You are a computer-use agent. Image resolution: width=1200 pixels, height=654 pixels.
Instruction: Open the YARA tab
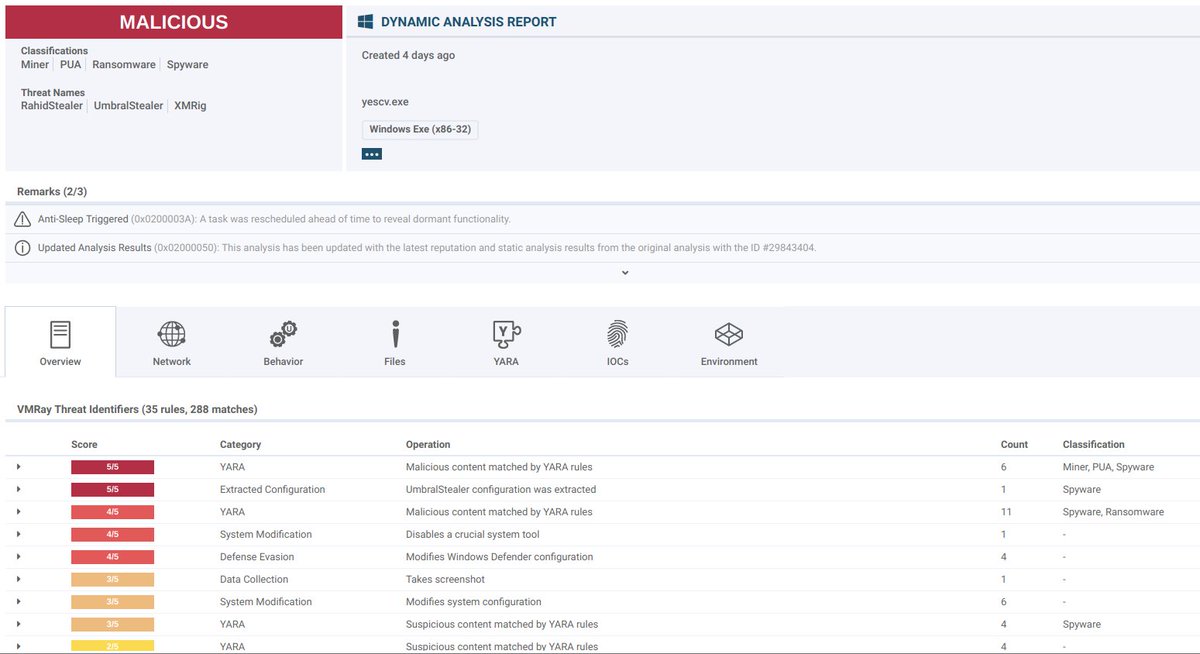tap(506, 342)
